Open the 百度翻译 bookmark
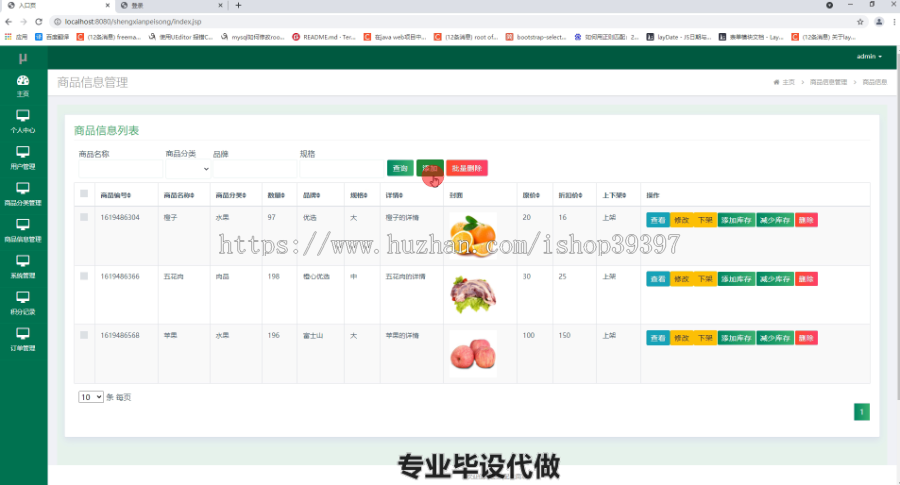Image resolution: width=900 pixels, height=485 pixels. tap(52, 37)
